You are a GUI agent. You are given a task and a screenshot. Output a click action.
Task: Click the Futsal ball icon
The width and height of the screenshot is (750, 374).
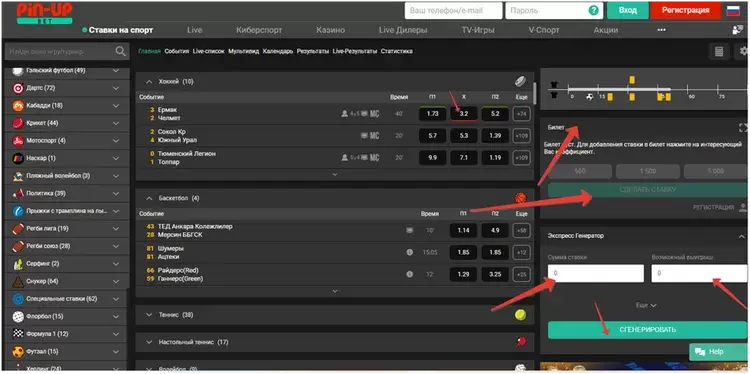pyautogui.click(x=18, y=352)
